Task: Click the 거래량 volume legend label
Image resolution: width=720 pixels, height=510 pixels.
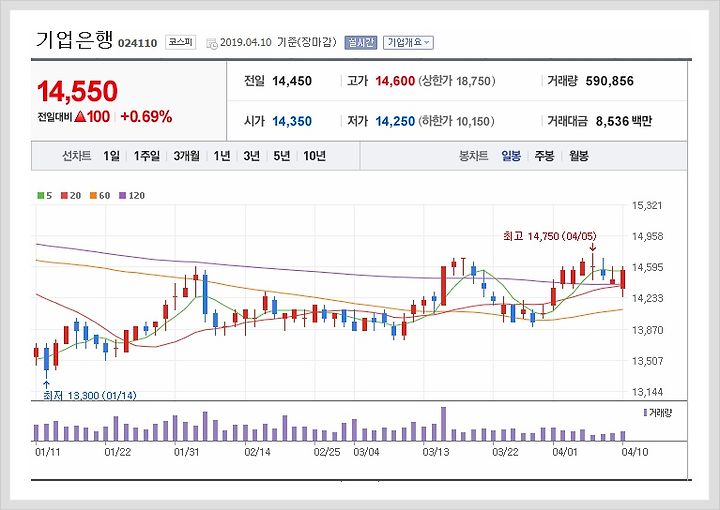Action: pyautogui.click(x=658, y=413)
